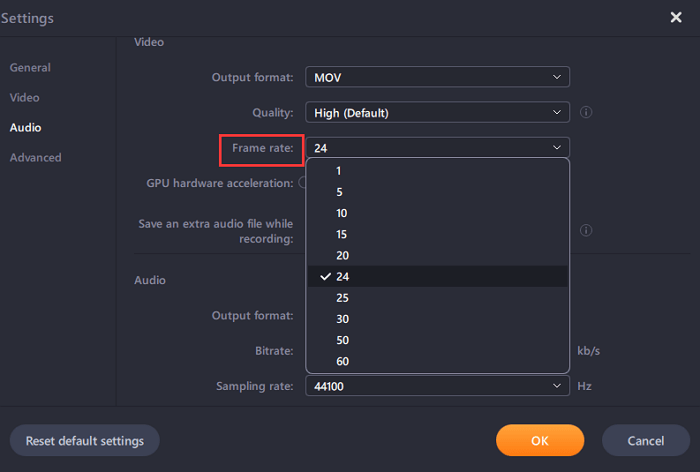Click the info icon beside Quality
The image size is (700, 472).
point(586,112)
